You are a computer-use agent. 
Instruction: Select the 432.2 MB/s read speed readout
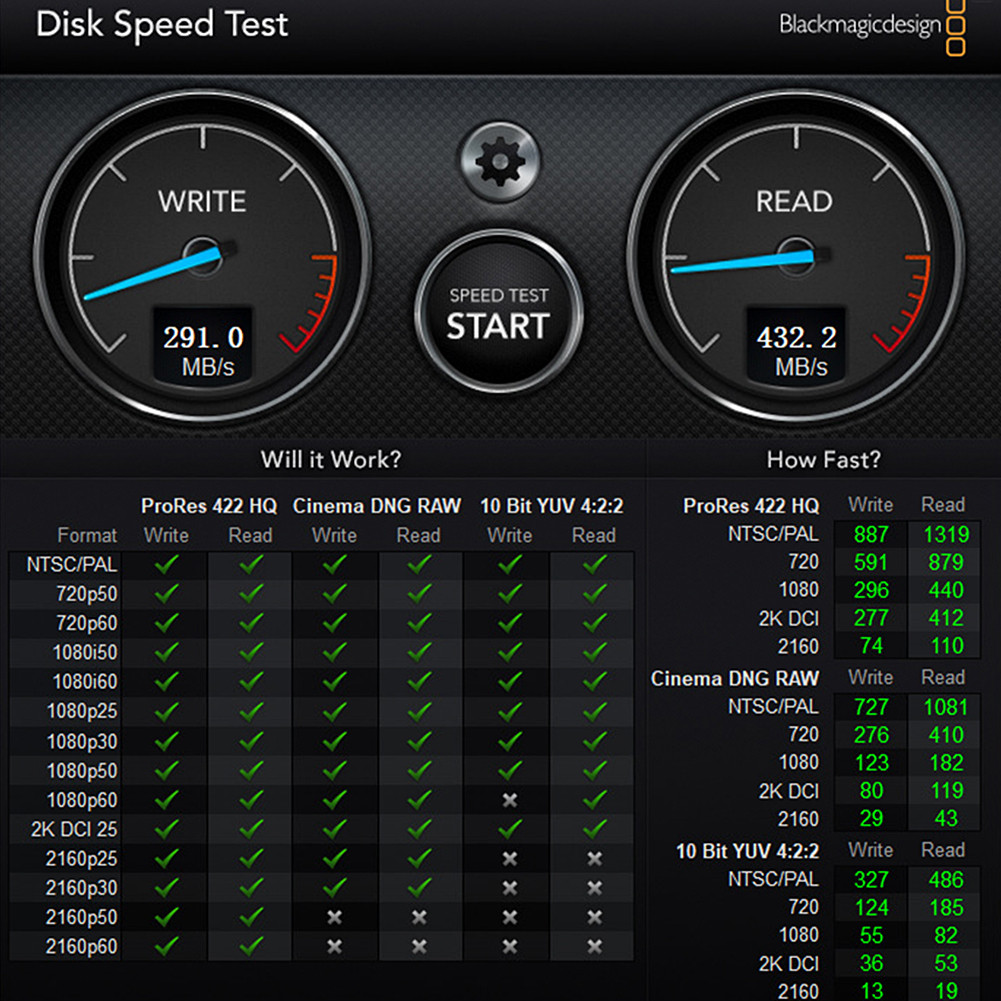tap(797, 343)
